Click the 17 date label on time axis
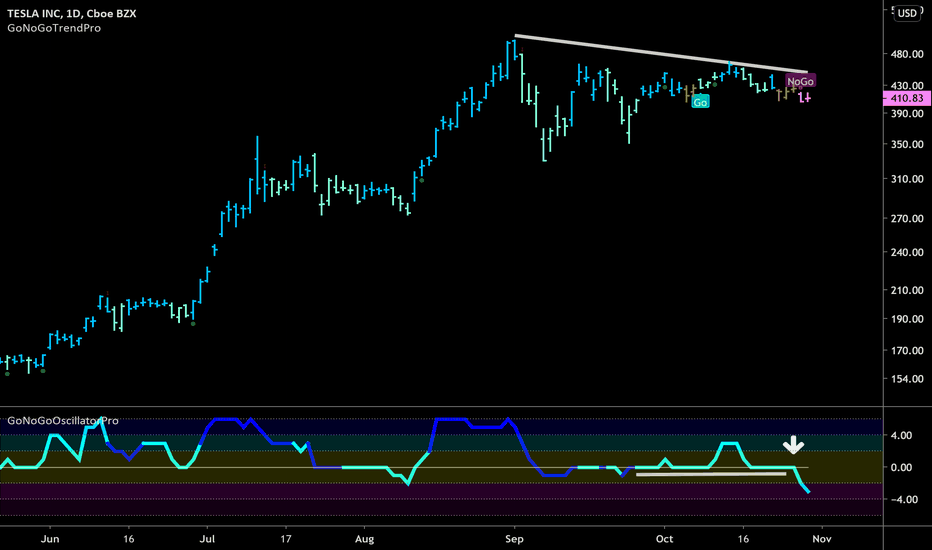This screenshot has height=550, width=932. (x=286, y=539)
